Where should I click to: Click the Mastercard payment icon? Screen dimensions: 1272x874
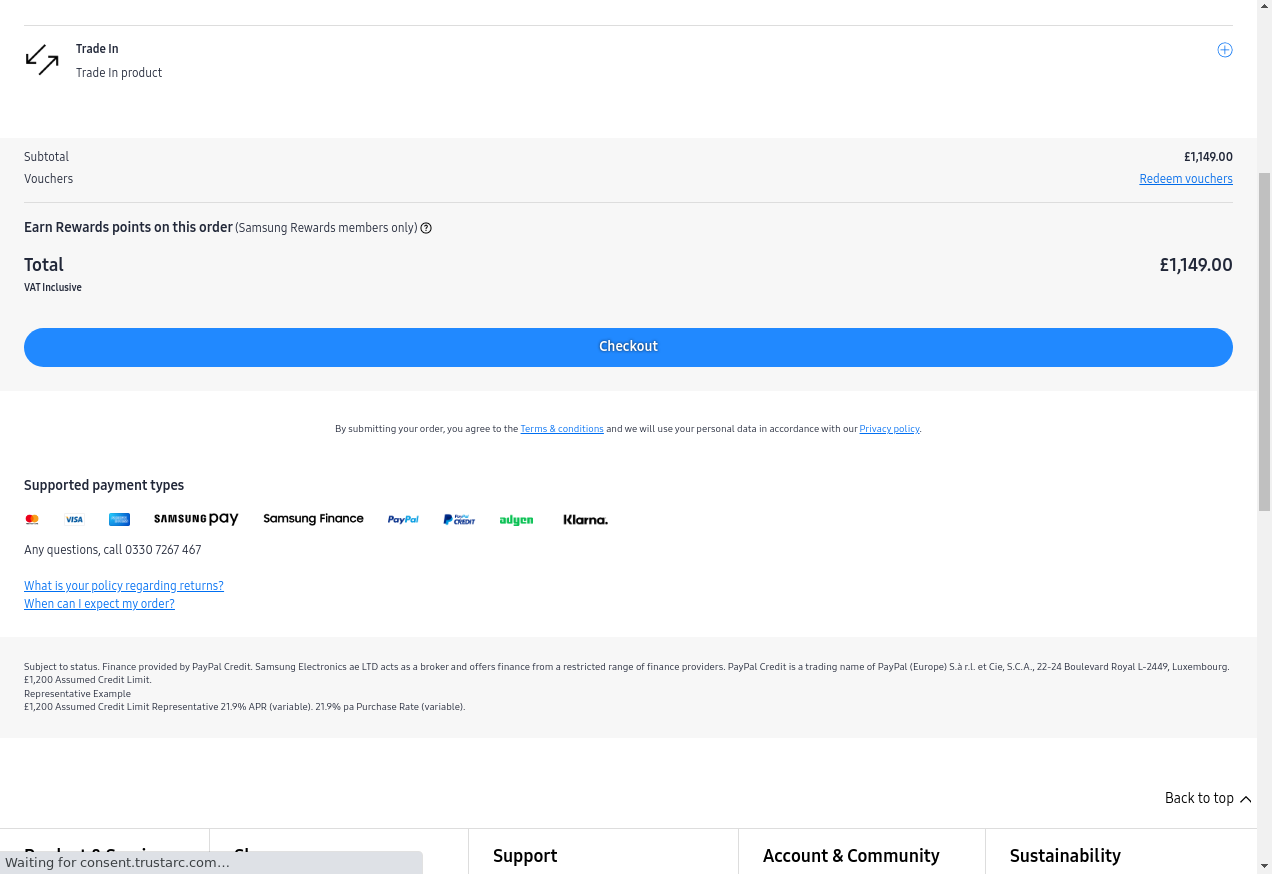32,520
